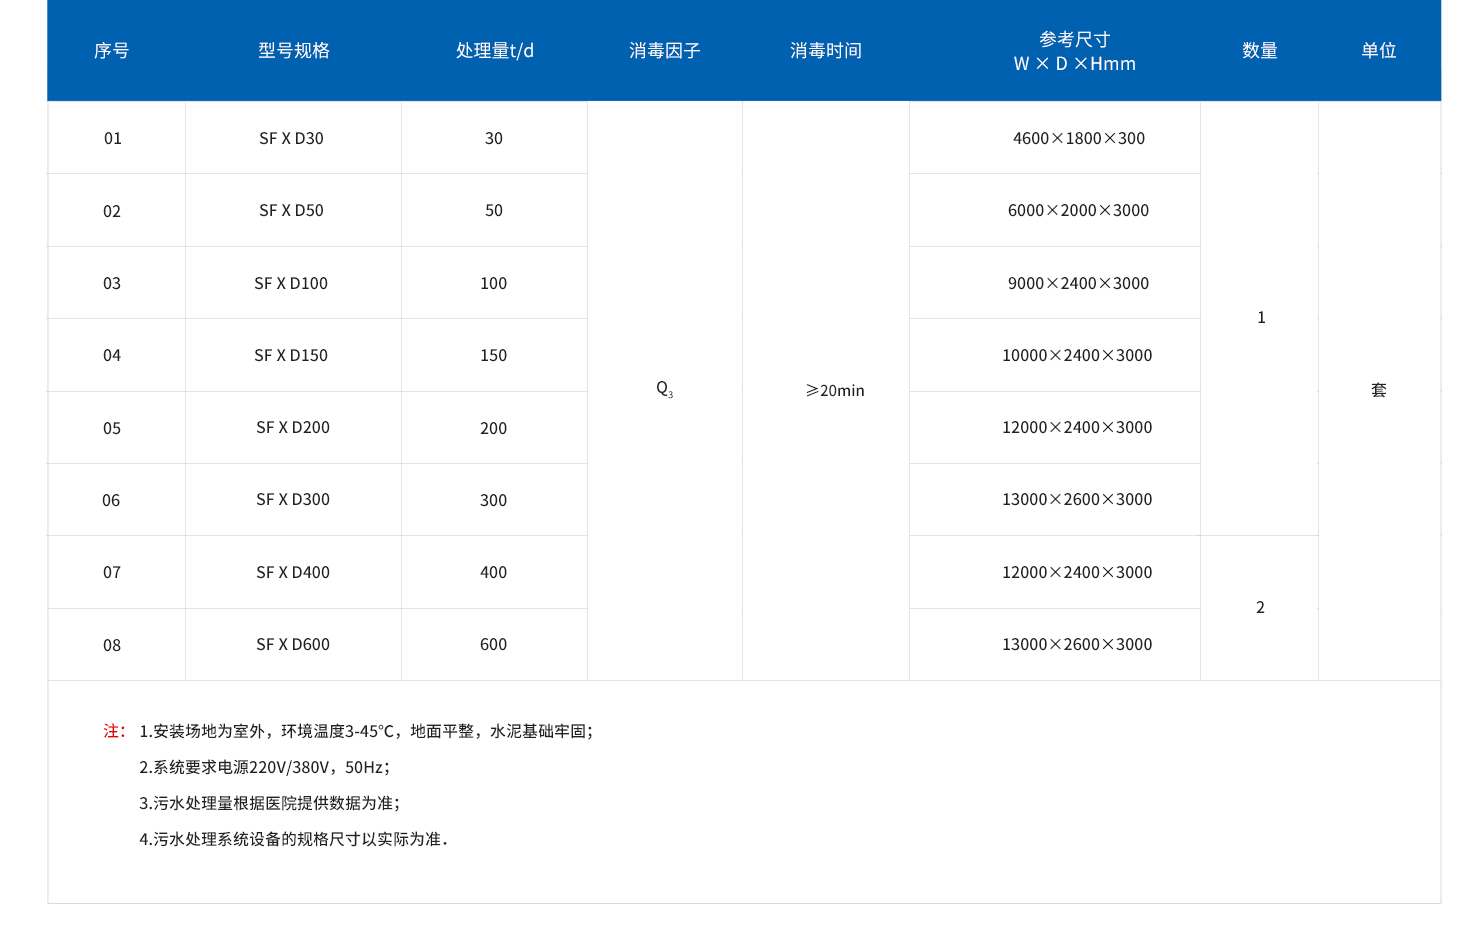
Task: Click dimension 13000×2600×3000 in row 08
Action: (x=1078, y=645)
